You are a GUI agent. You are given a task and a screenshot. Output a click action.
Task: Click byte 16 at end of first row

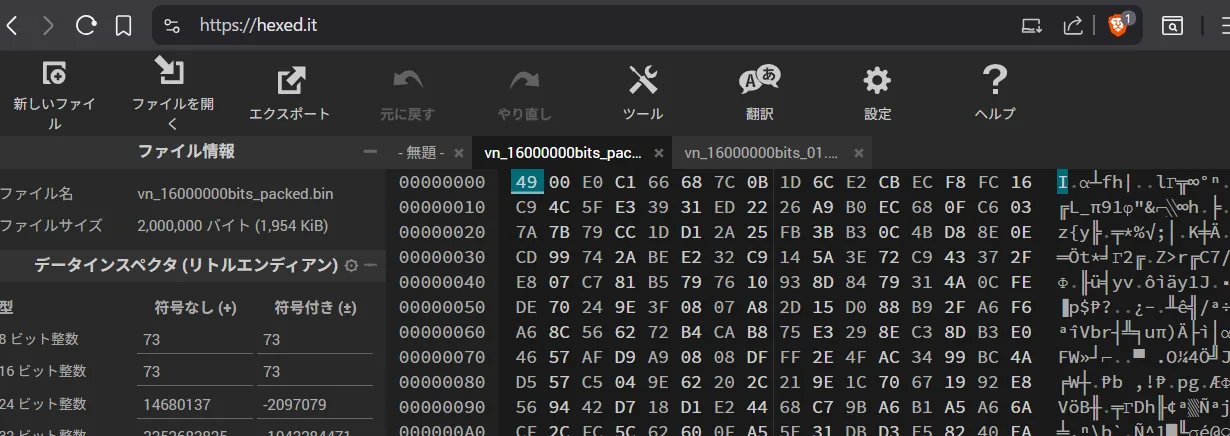pos(1021,183)
